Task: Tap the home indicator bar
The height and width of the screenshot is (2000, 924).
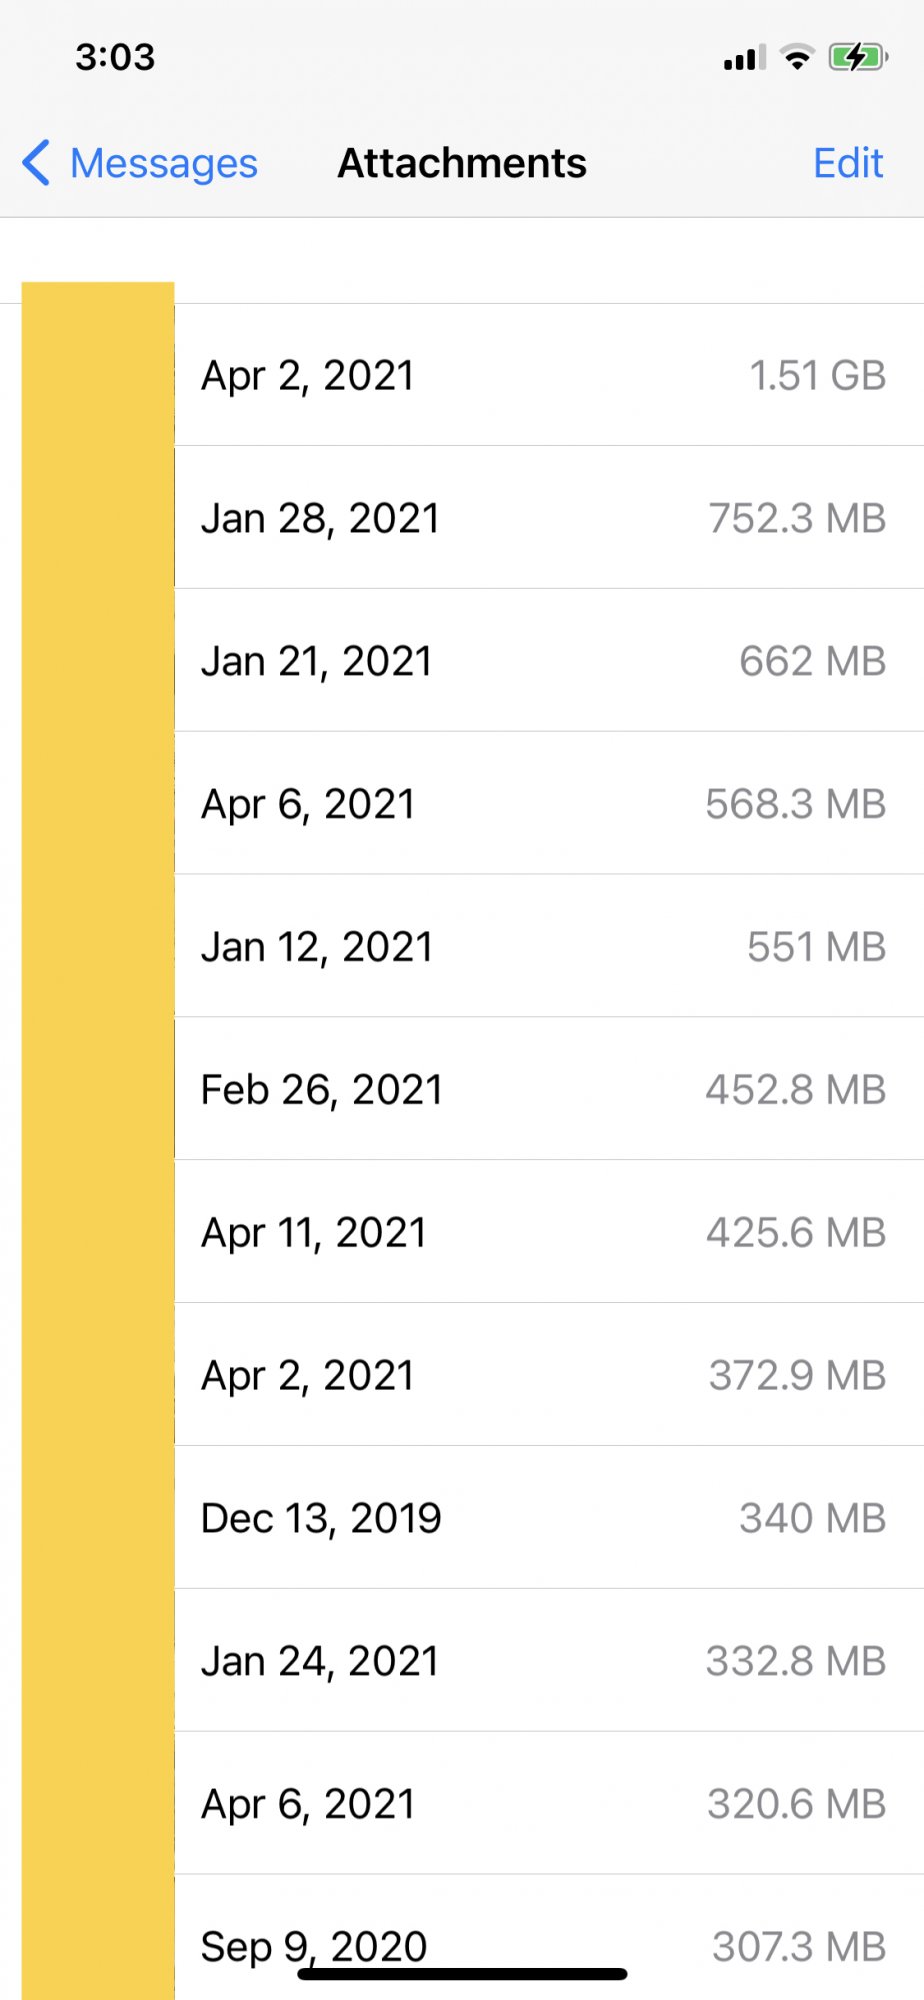Action: pos(462,1974)
